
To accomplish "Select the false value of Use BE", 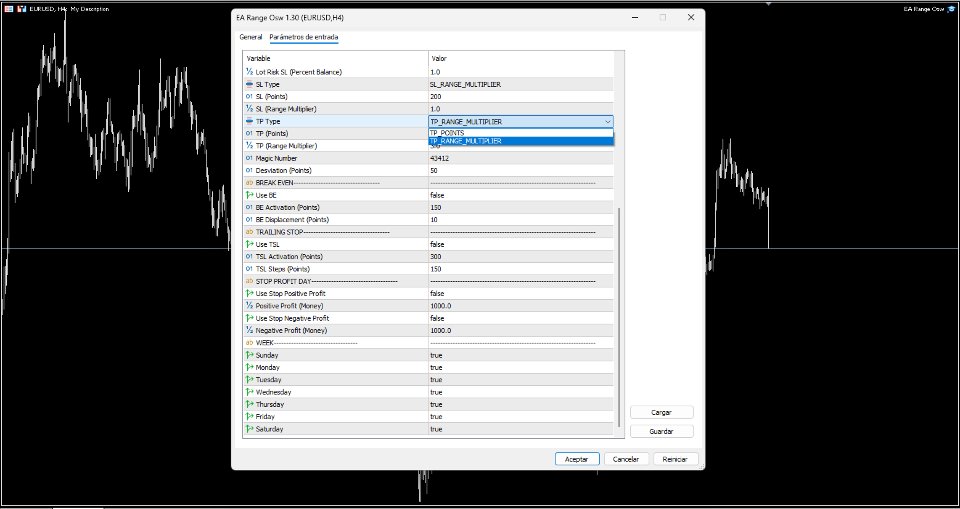I will click(x=437, y=195).
